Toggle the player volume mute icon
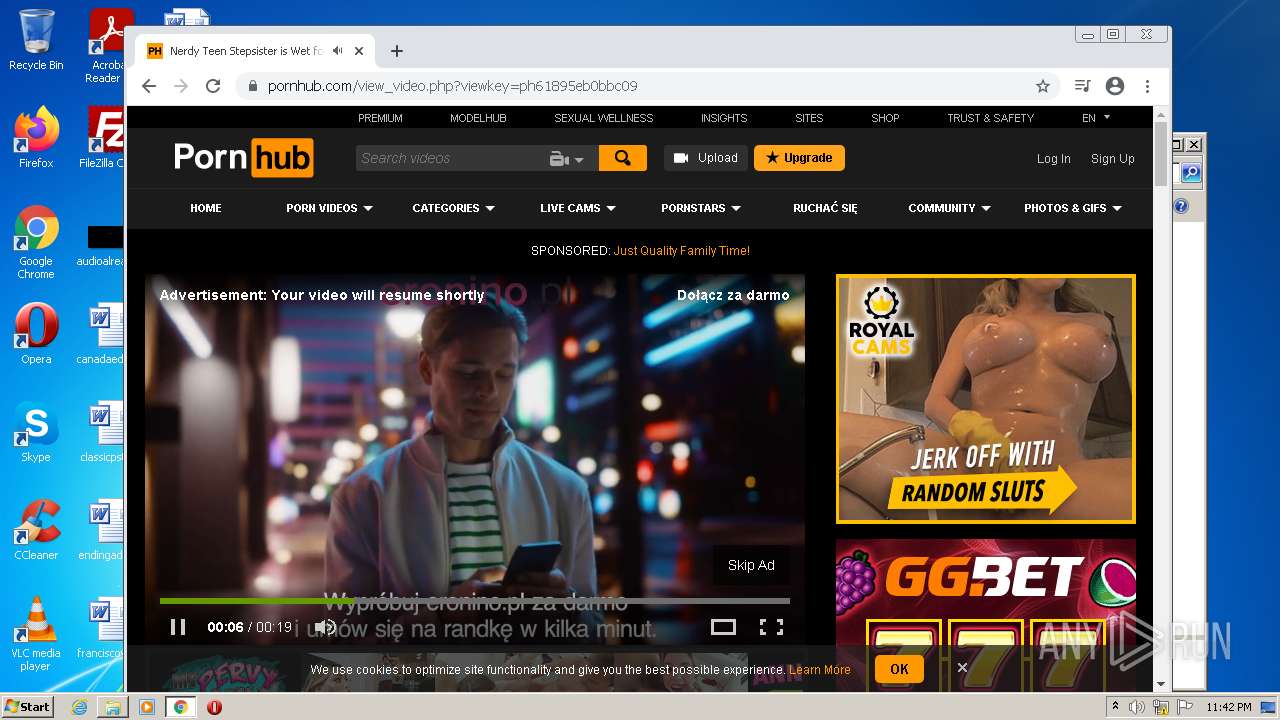1280x720 pixels. 325,627
